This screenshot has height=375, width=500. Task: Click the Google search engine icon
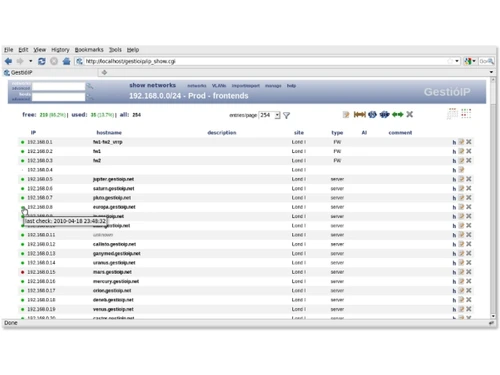point(468,61)
